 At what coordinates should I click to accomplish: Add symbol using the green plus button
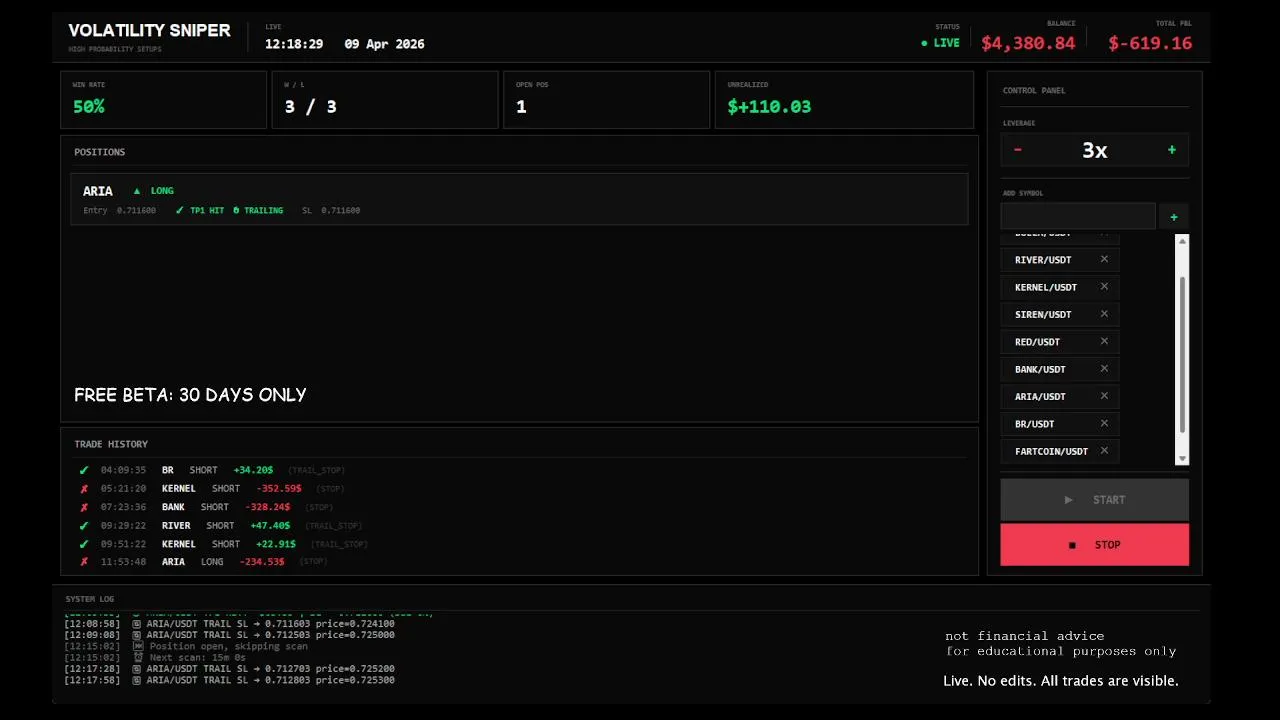tap(1174, 216)
